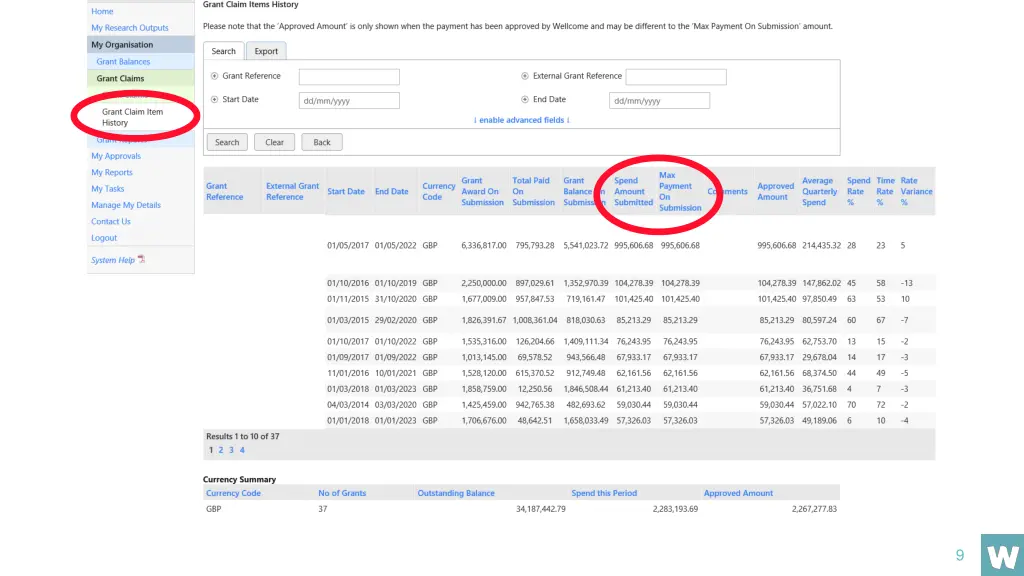
Task: Open My Reports link
Action: pyautogui.click(x=112, y=172)
